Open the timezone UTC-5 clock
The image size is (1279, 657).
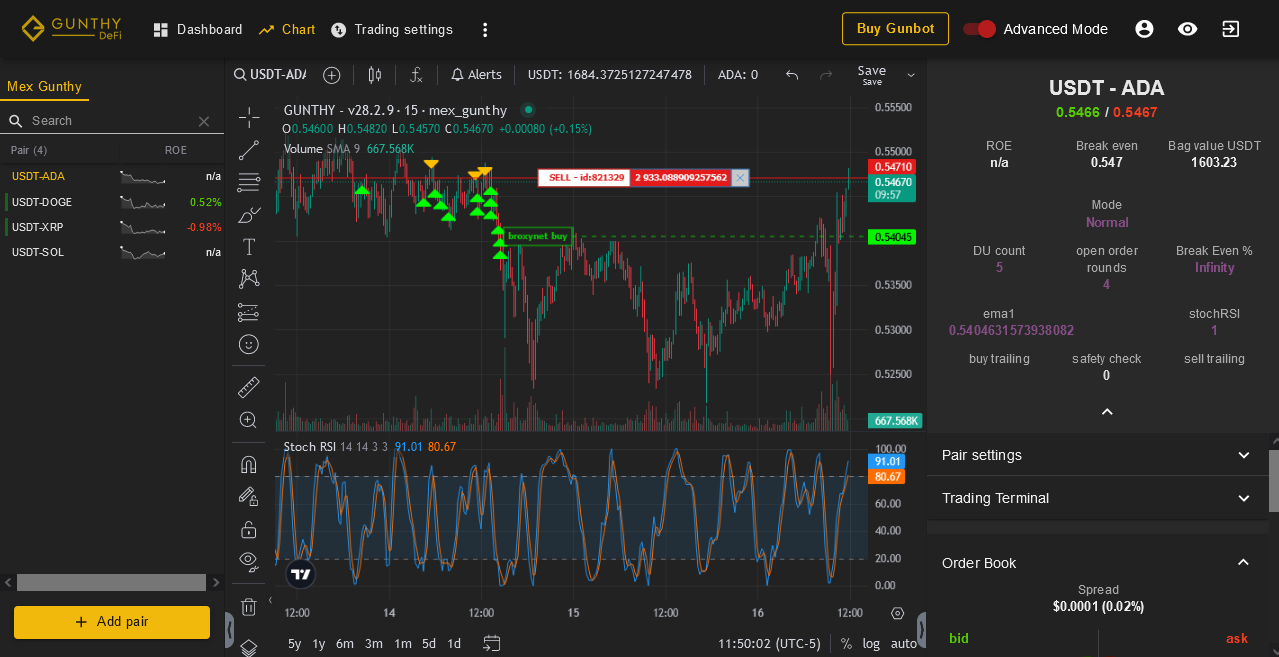tap(769, 644)
